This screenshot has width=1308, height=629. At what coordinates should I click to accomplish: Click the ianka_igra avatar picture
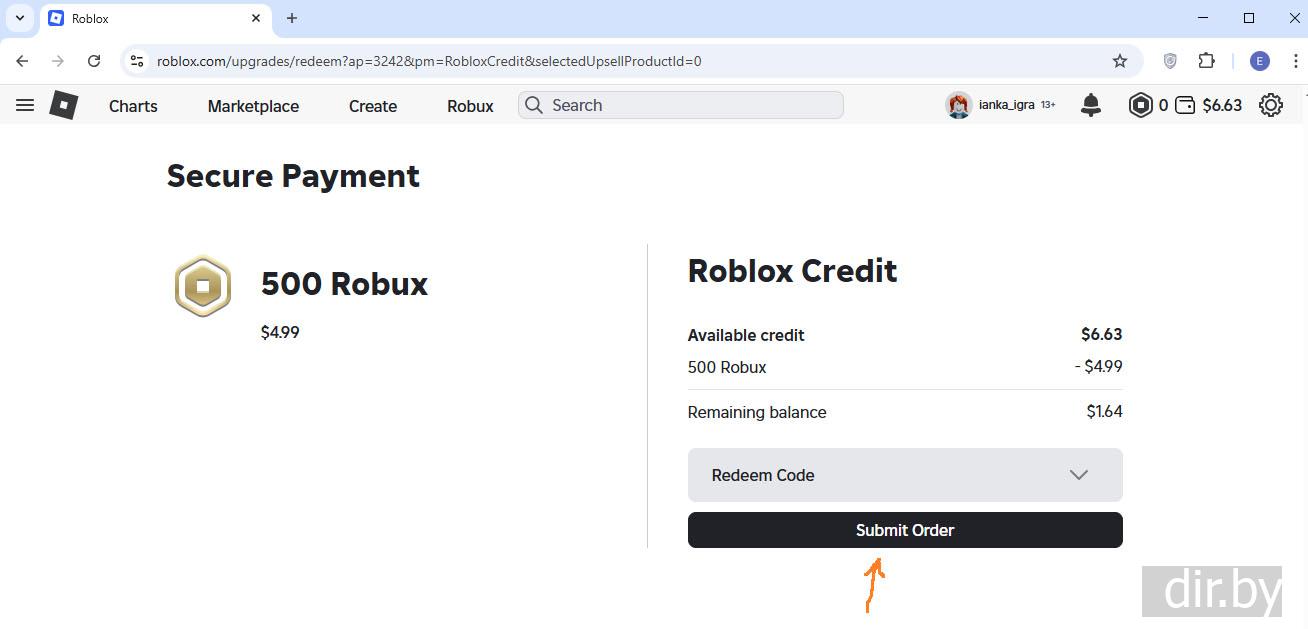(x=959, y=105)
